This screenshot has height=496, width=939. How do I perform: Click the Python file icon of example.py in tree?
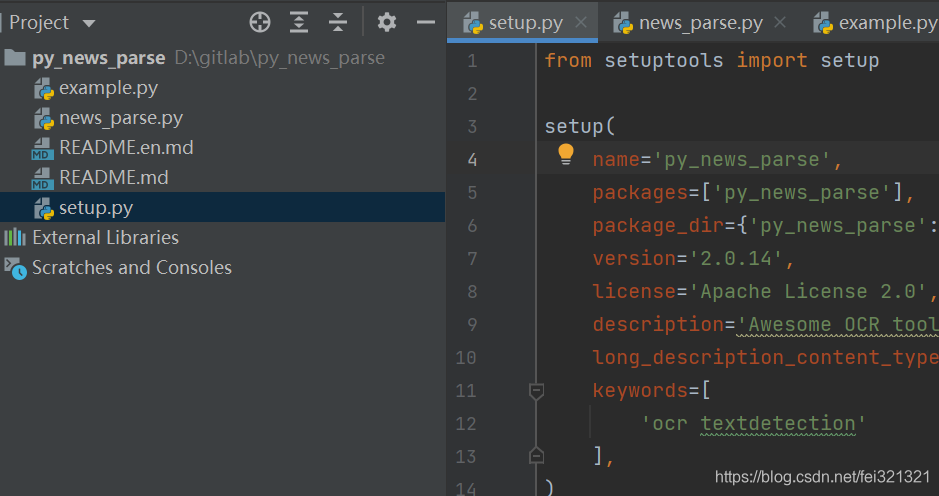[44, 89]
